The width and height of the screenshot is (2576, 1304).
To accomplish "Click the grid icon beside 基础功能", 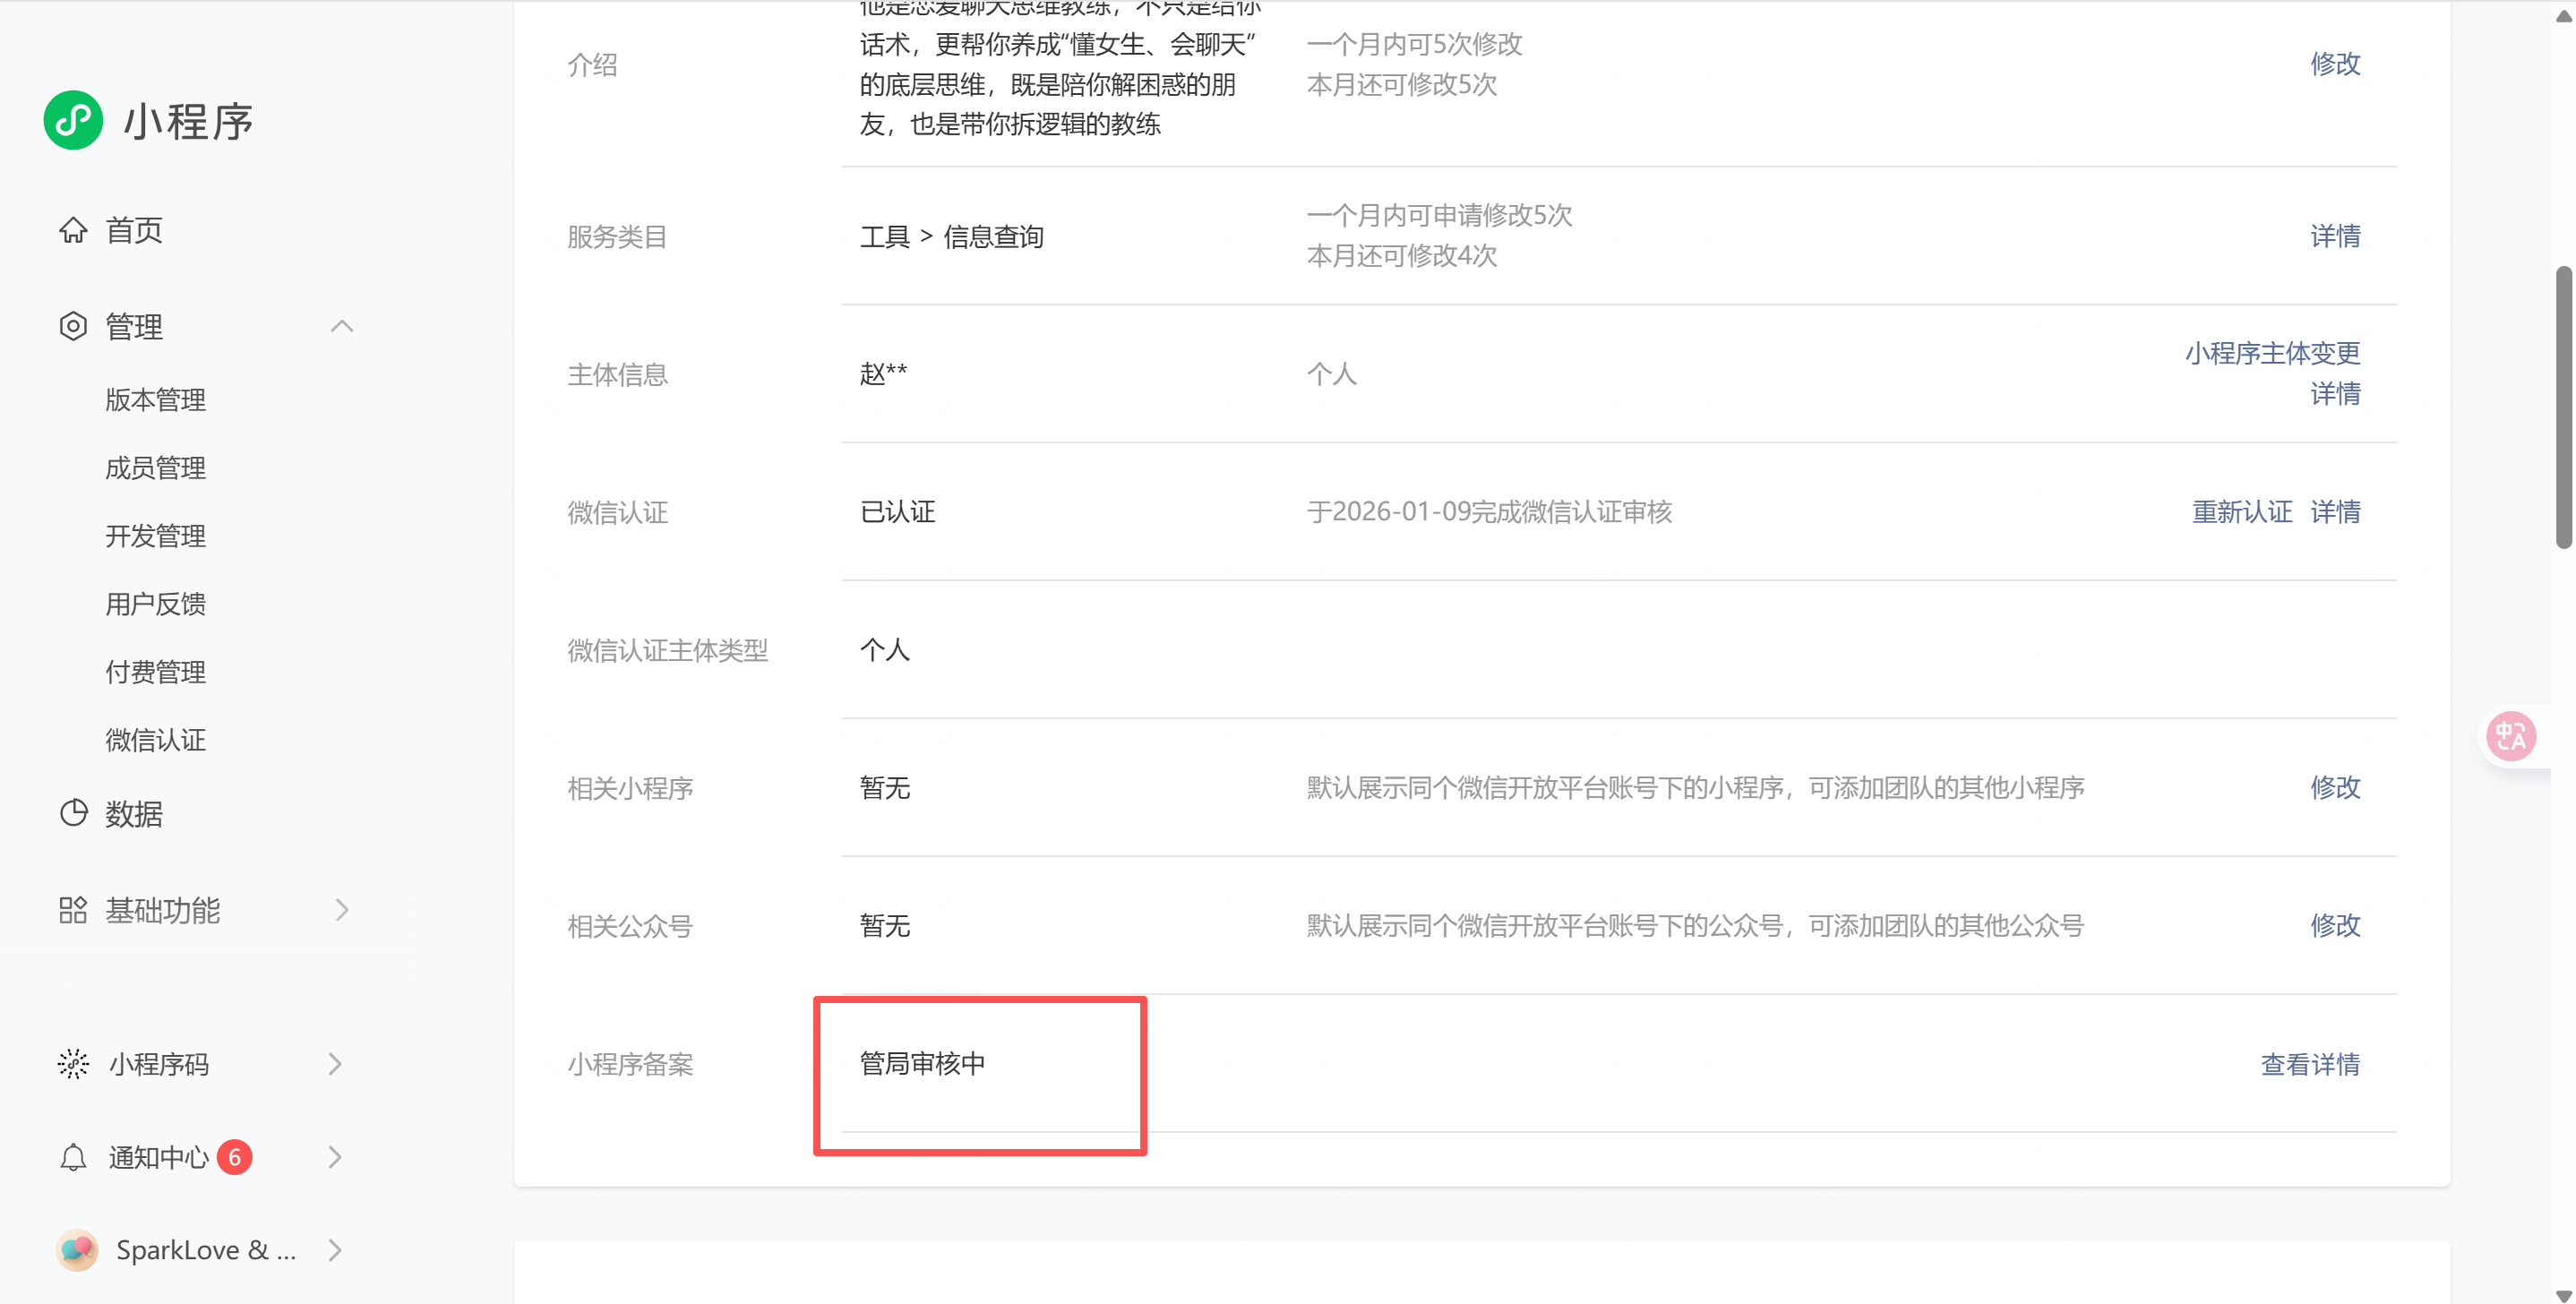I will tap(73, 910).
